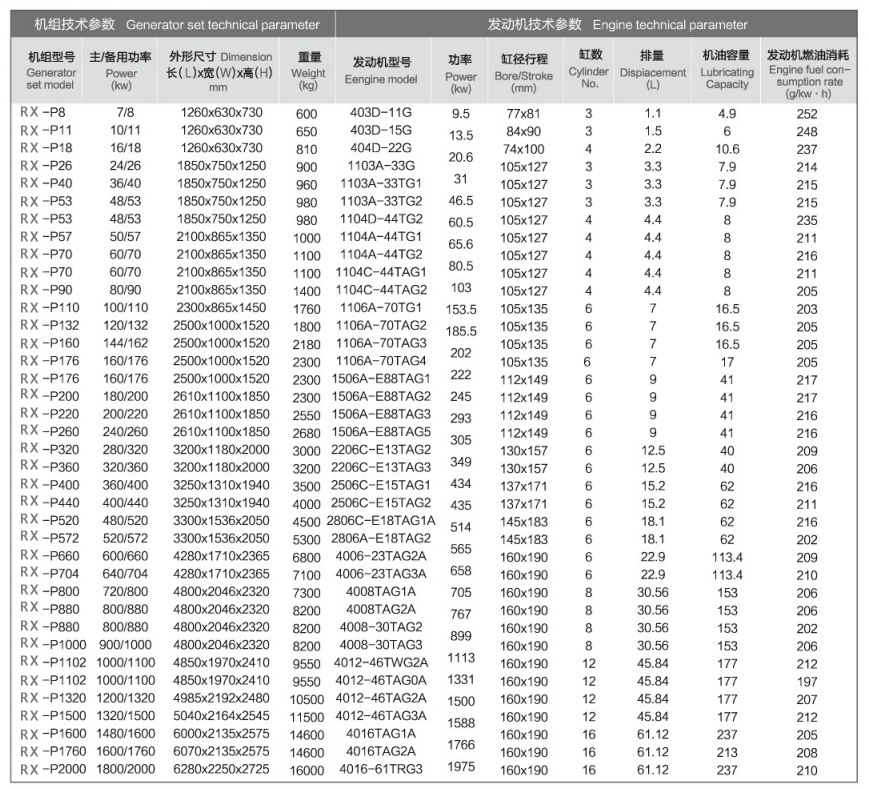Click the Generator set technical parameter heading

(177, 24)
